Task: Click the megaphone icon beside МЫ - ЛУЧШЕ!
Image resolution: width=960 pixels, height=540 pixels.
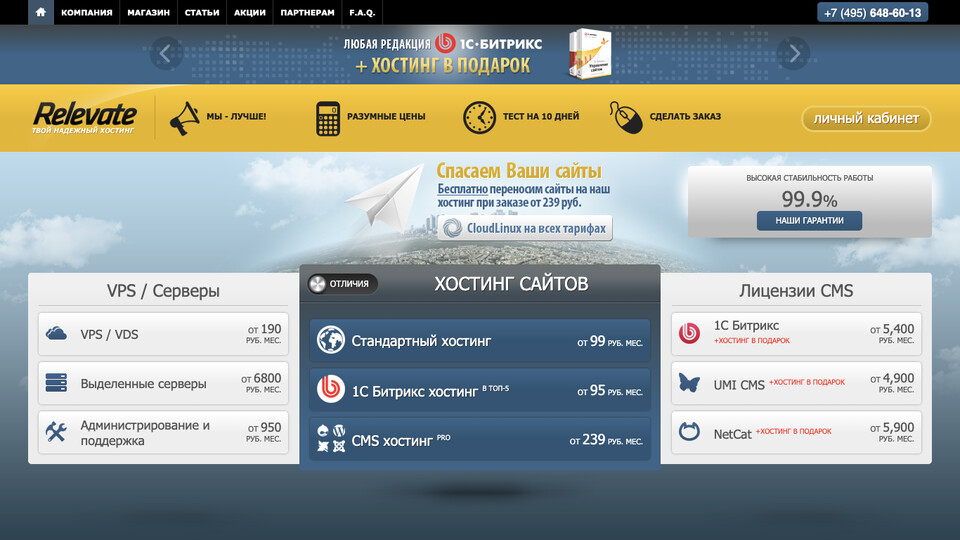Action: click(x=184, y=117)
